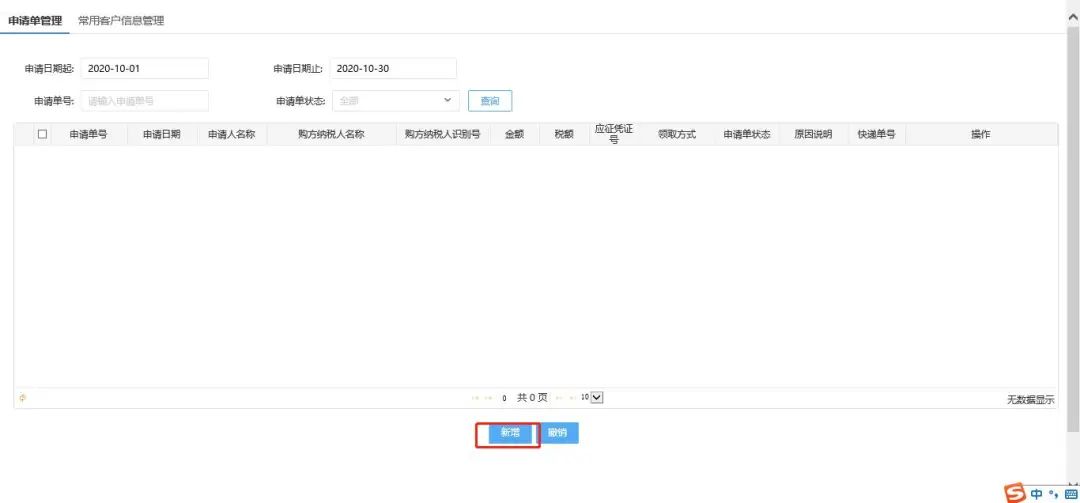Open the page size dropdown showing 10
This screenshot has height=503, width=1080.
click(x=592, y=397)
